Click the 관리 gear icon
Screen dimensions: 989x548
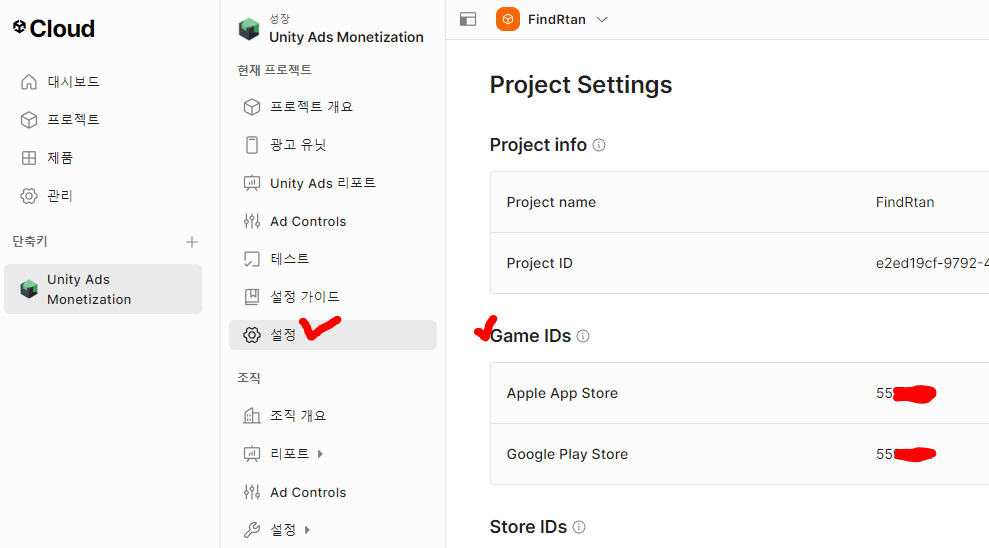[x=29, y=196]
